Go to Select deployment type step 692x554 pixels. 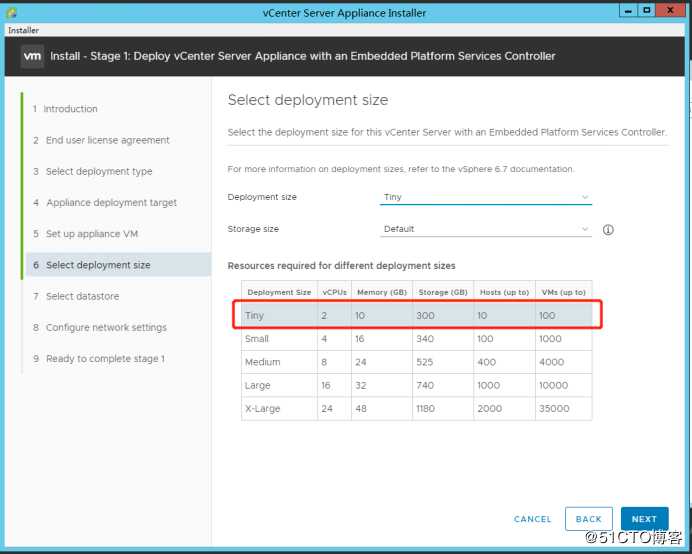[93, 171]
